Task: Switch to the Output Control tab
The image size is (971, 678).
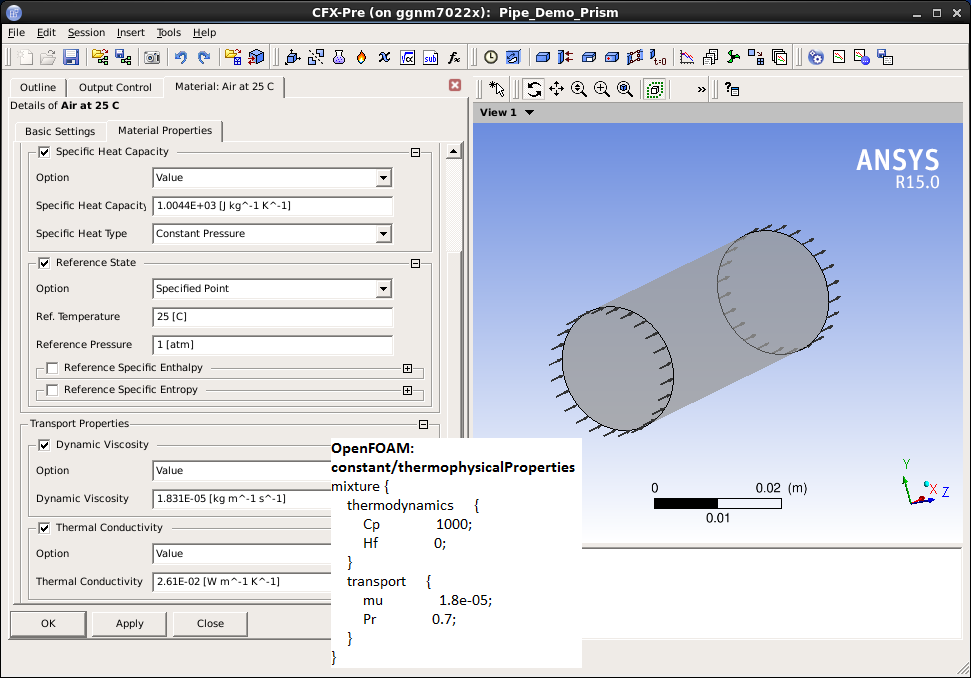Action: tap(115, 87)
